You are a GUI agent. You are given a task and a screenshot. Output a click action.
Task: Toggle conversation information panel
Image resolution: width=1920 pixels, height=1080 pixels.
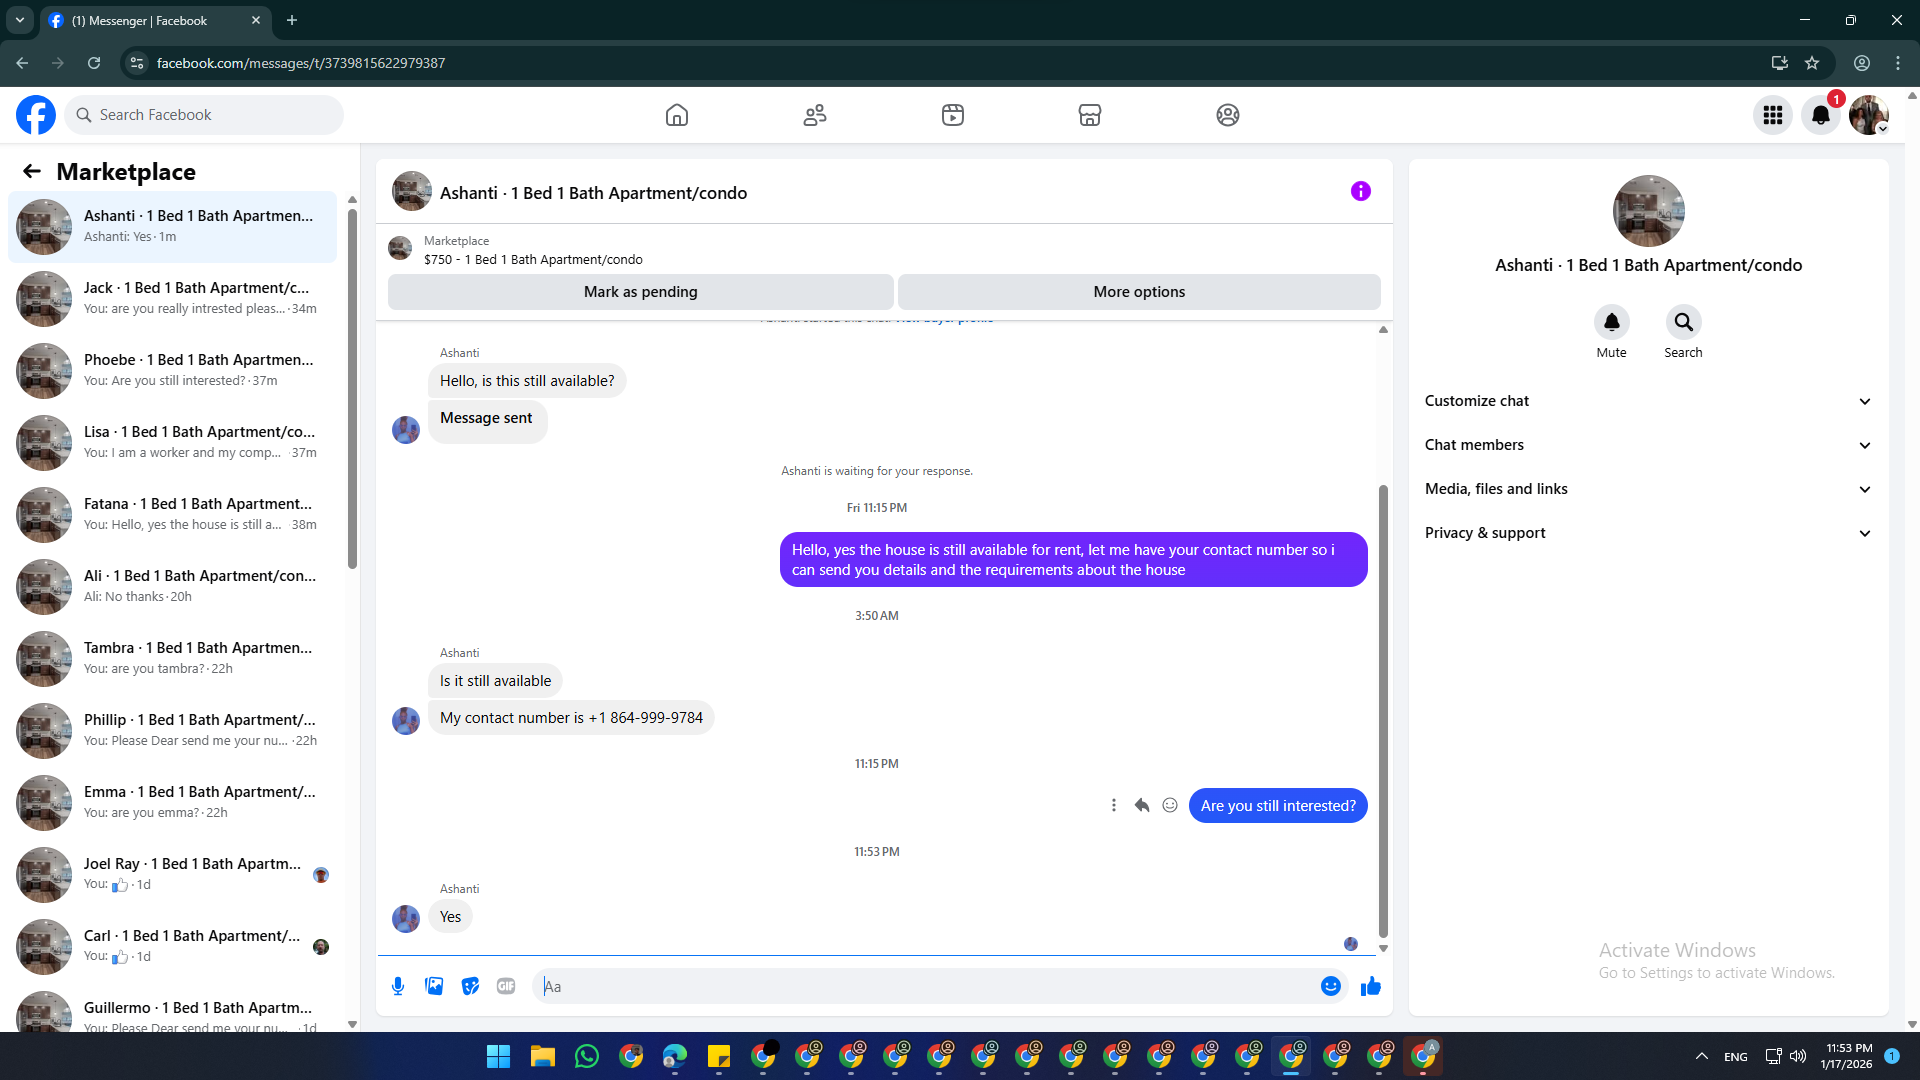[1360, 191]
